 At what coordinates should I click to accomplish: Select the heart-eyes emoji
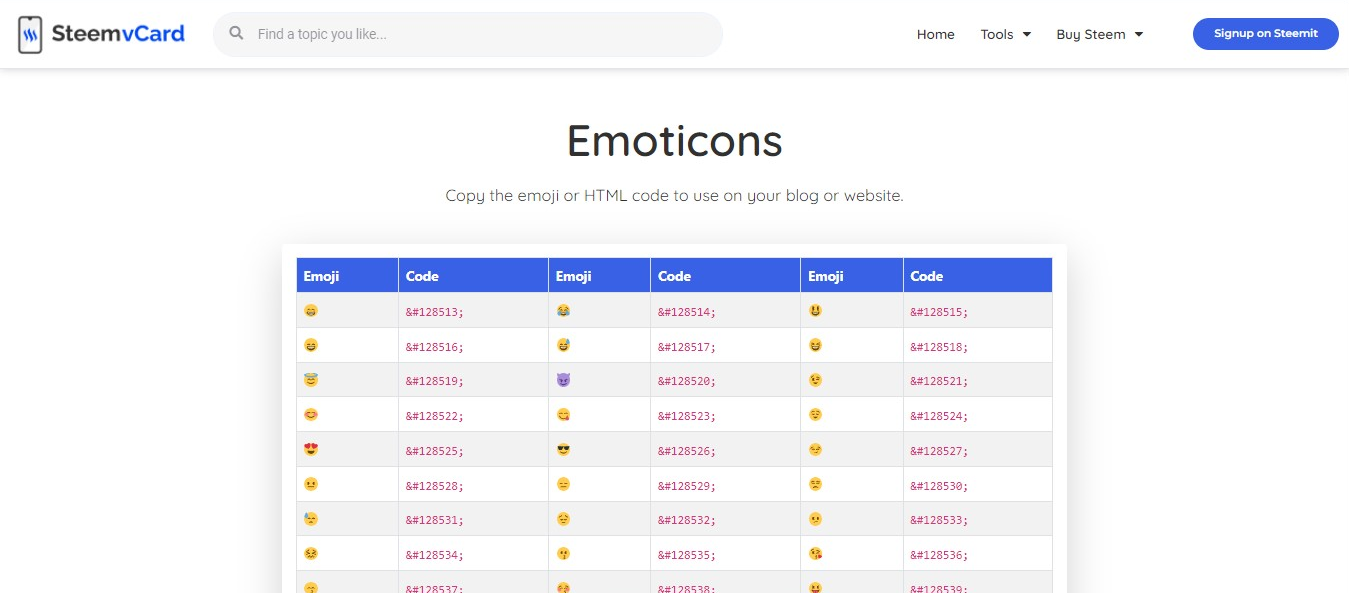pos(311,449)
